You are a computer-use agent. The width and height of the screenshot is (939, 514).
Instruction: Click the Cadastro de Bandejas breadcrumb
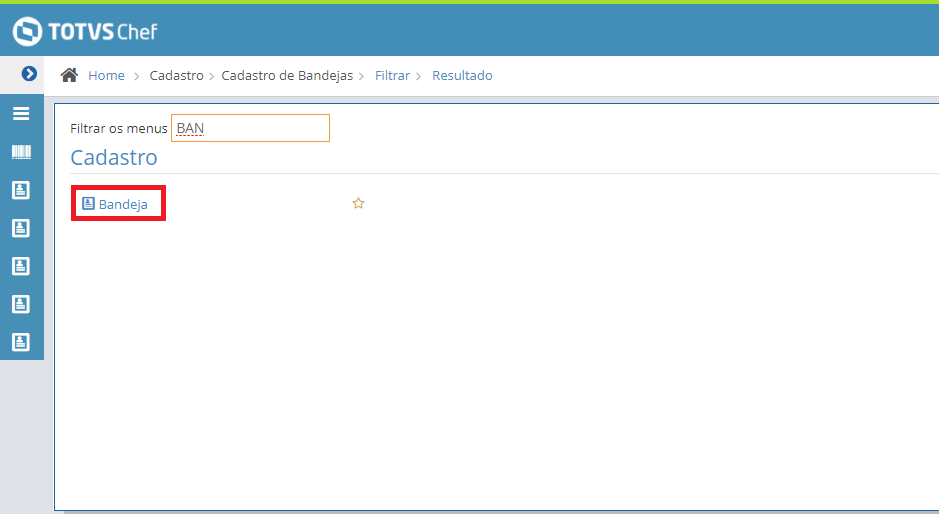287,75
